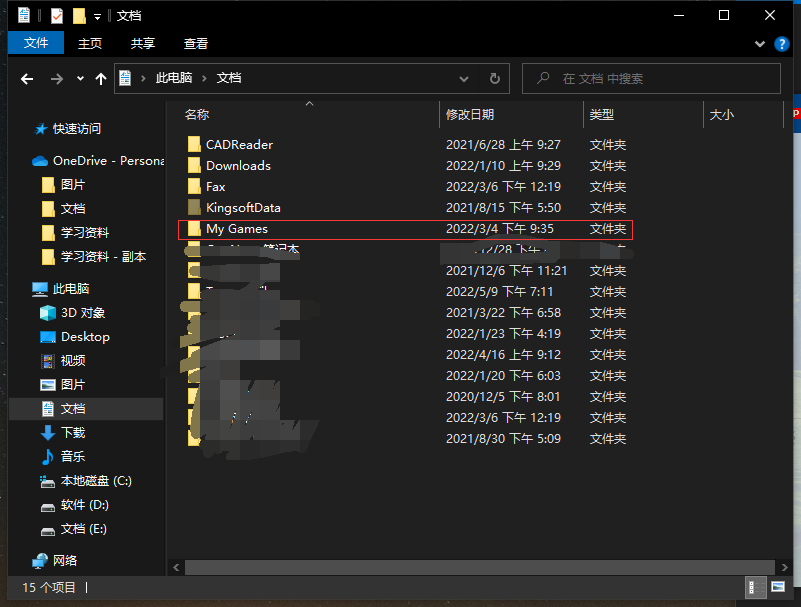Open the 查看 ribbon tab

pyautogui.click(x=196, y=44)
